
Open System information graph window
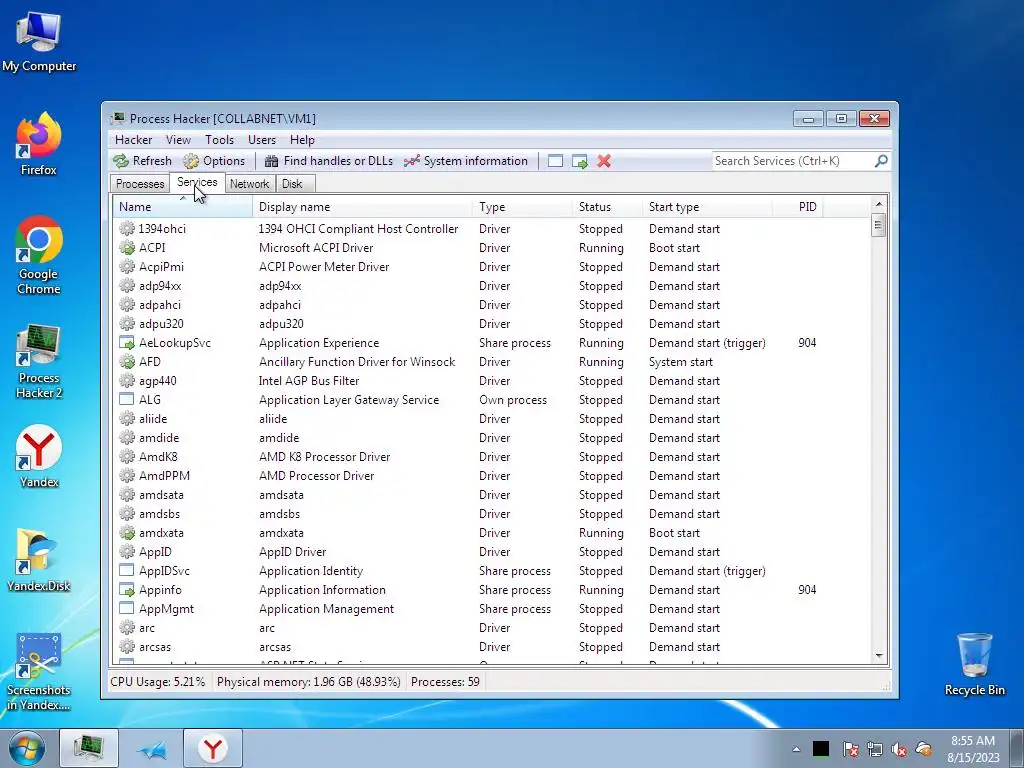pos(466,161)
